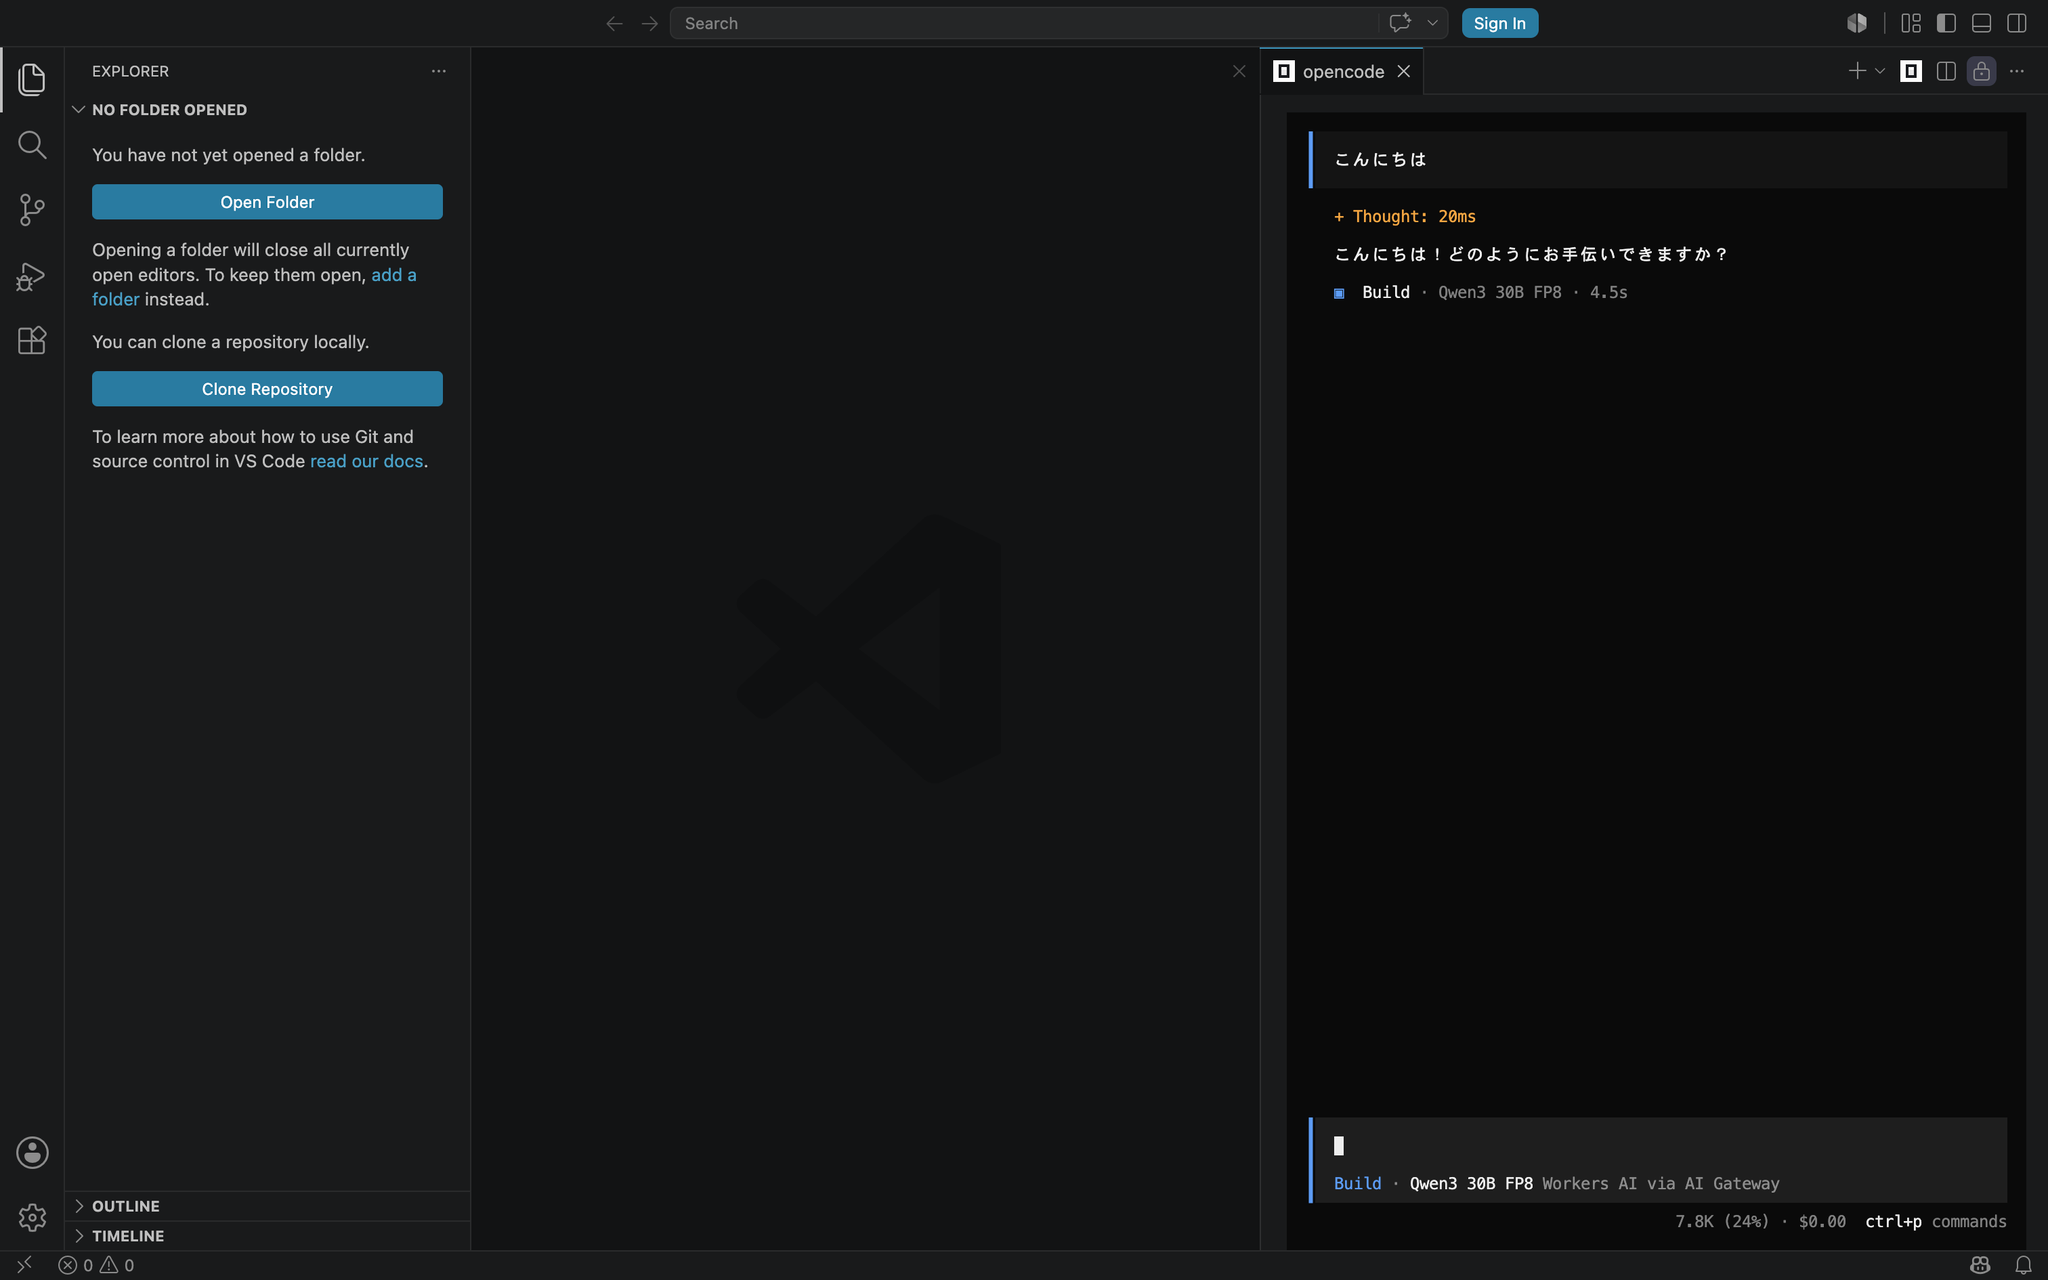Split the editor with split icon
This screenshot has height=1280, width=2048.
pos(1946,71)
